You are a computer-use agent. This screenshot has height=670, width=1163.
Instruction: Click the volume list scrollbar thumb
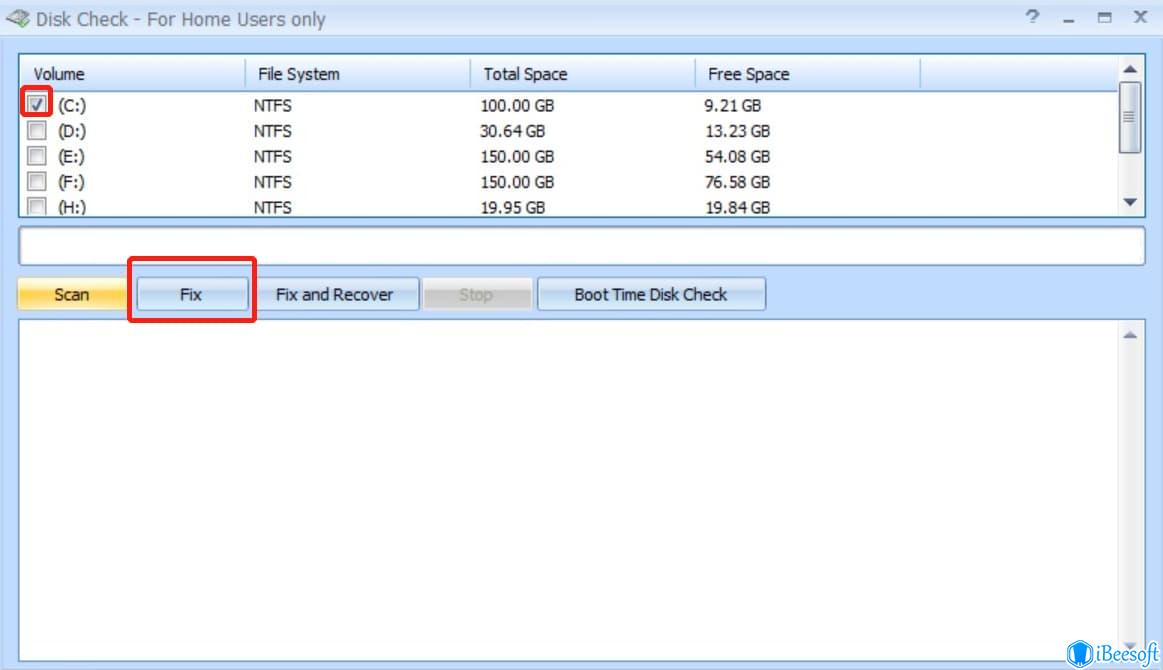[1130, 117]
